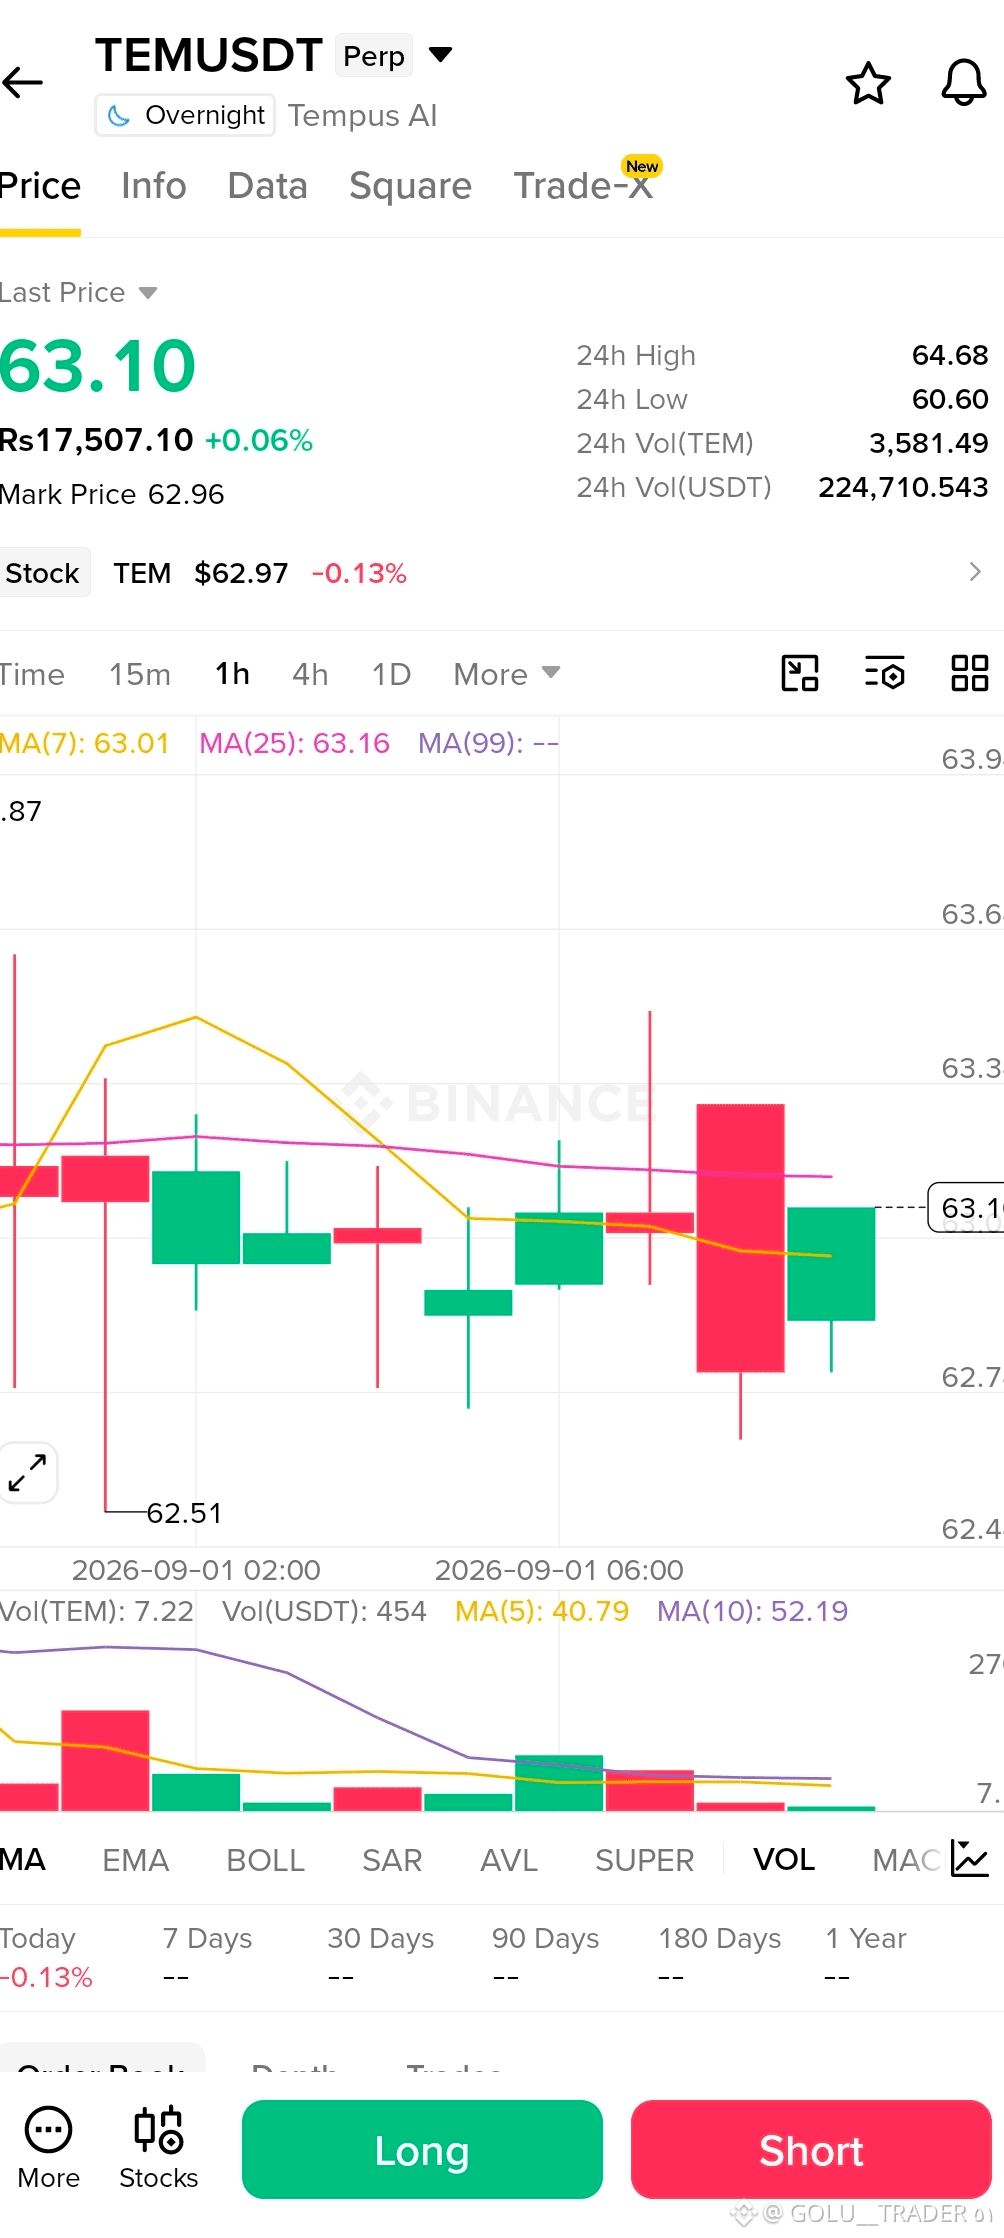
Task: Open multi-chart grid layout icon
Action: 969,673
